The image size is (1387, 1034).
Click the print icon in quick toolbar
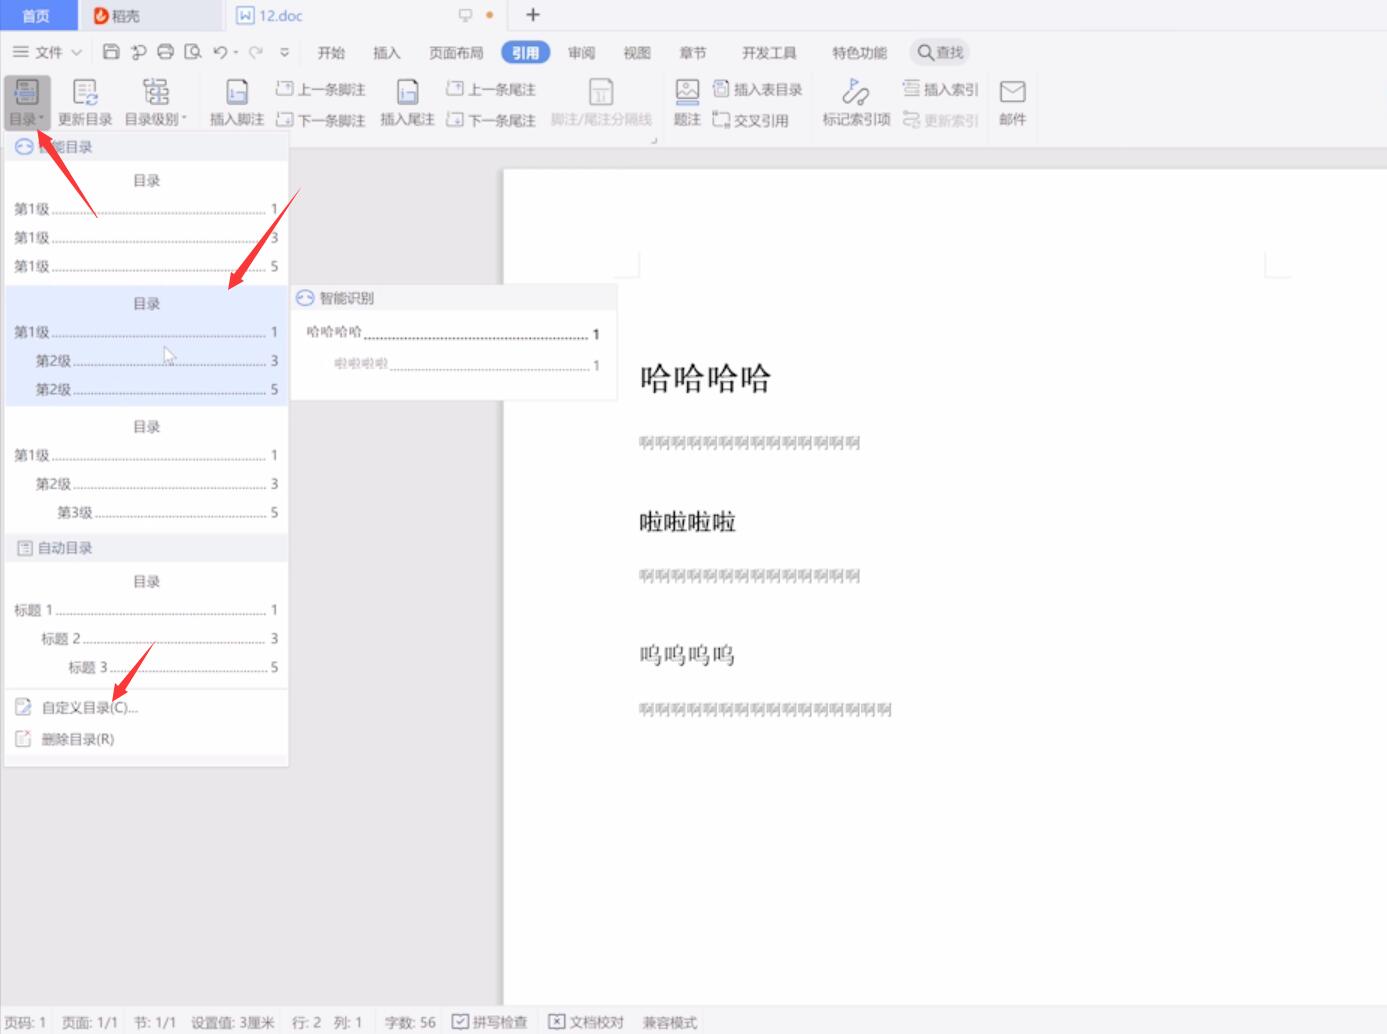coord(166,52)
